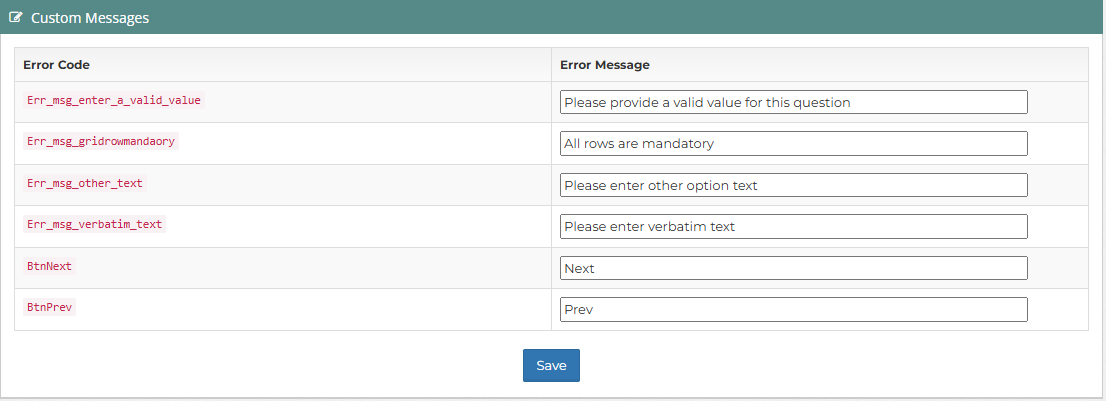Focus the 'All rows are mandatory' input box
The height and width of the screenshot is (401, 1106).
(794, 144)
